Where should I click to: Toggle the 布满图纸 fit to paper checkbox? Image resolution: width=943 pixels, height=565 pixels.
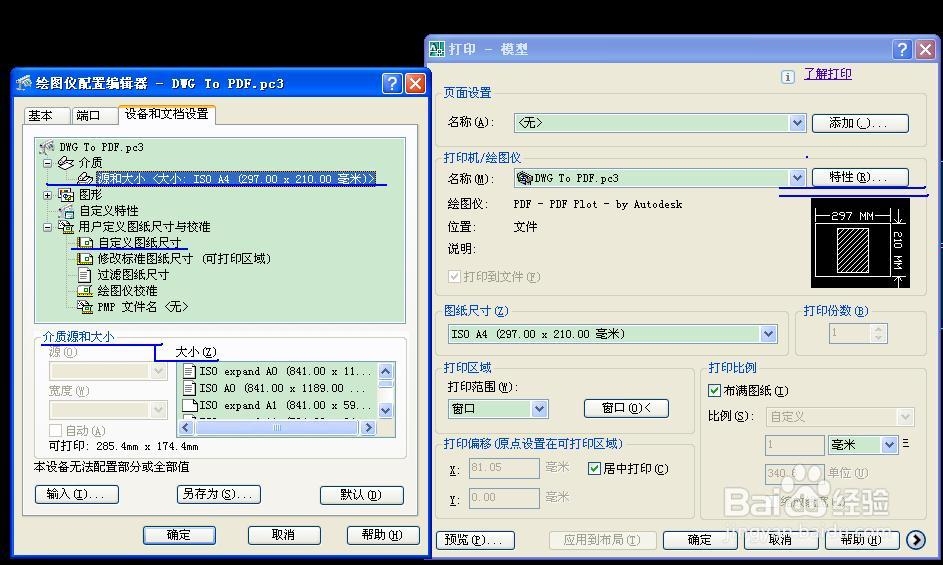(x=714, y=391)
